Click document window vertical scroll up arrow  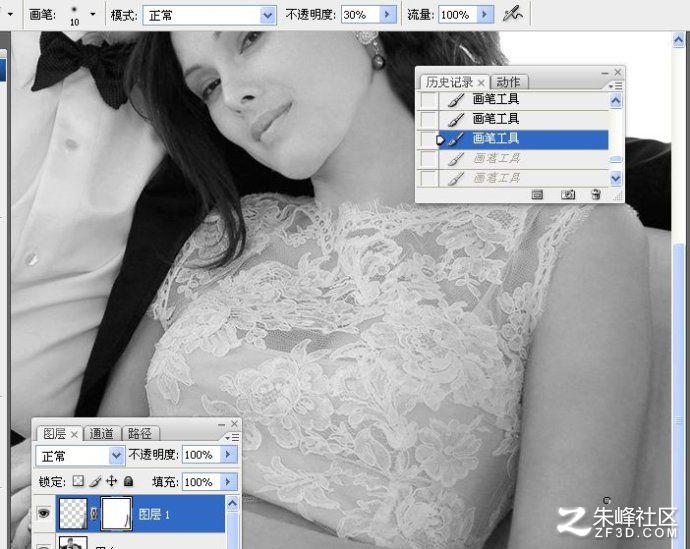click(x=678, y=40)
